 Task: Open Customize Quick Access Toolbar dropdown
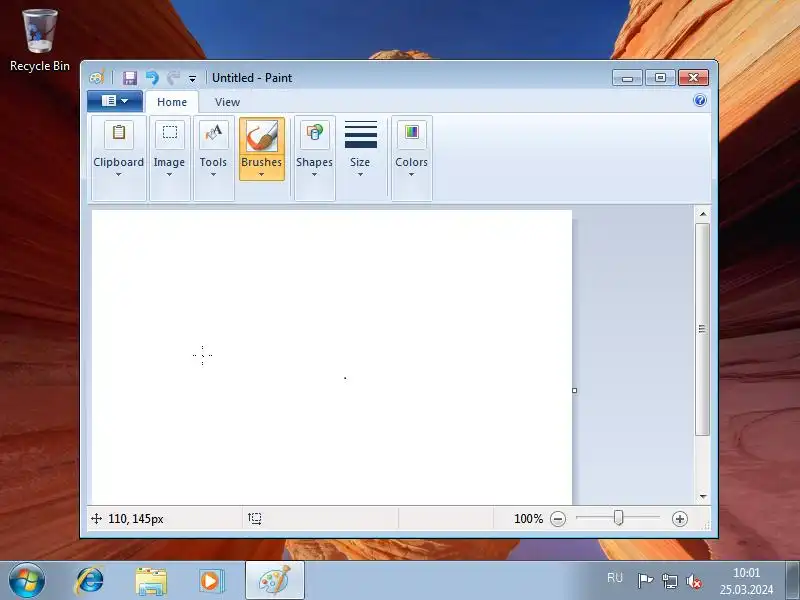[x=192, y=79]
